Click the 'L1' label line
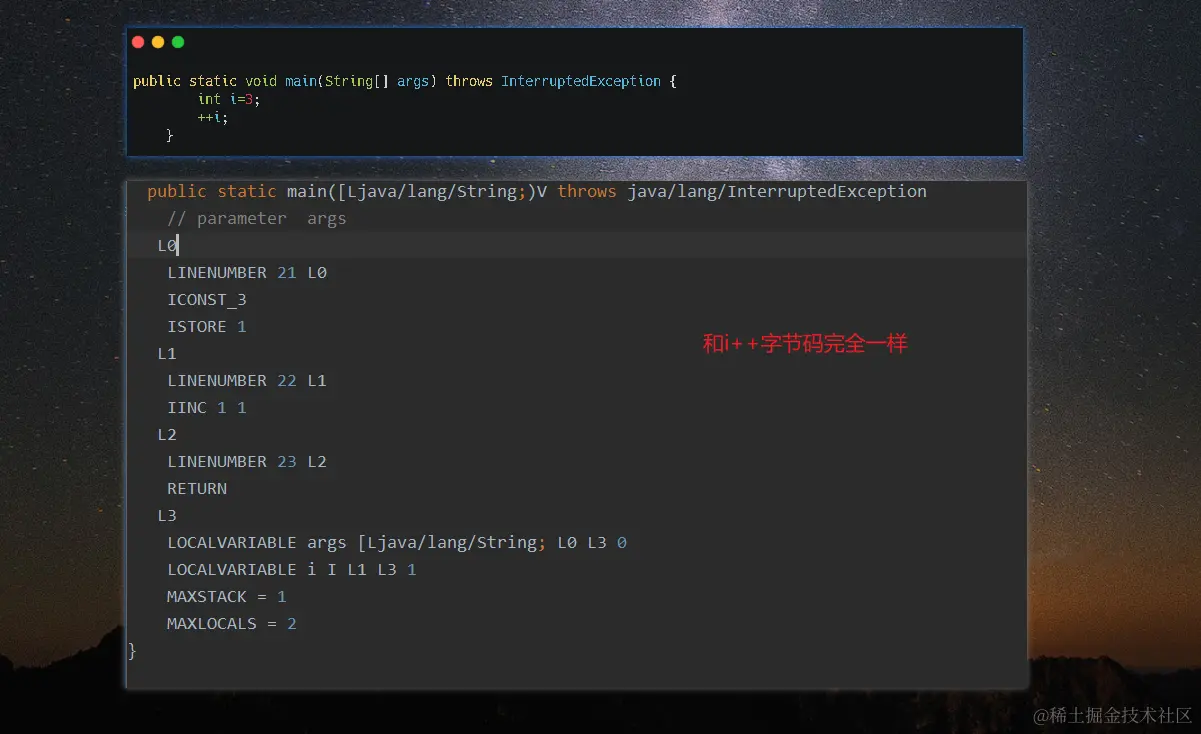1201x734 pixels. [167, 353]
